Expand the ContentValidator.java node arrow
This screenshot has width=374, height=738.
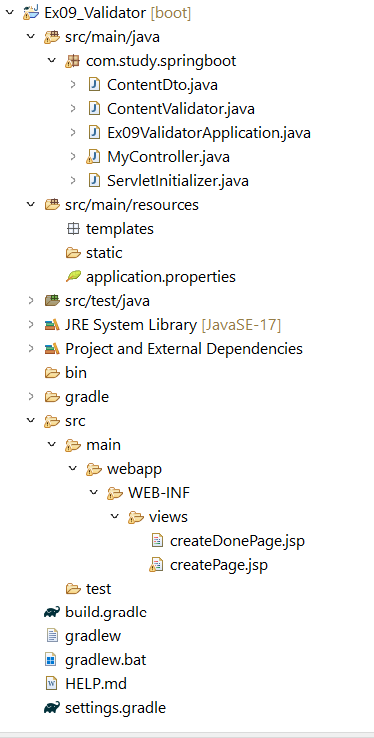click(73, 109)
